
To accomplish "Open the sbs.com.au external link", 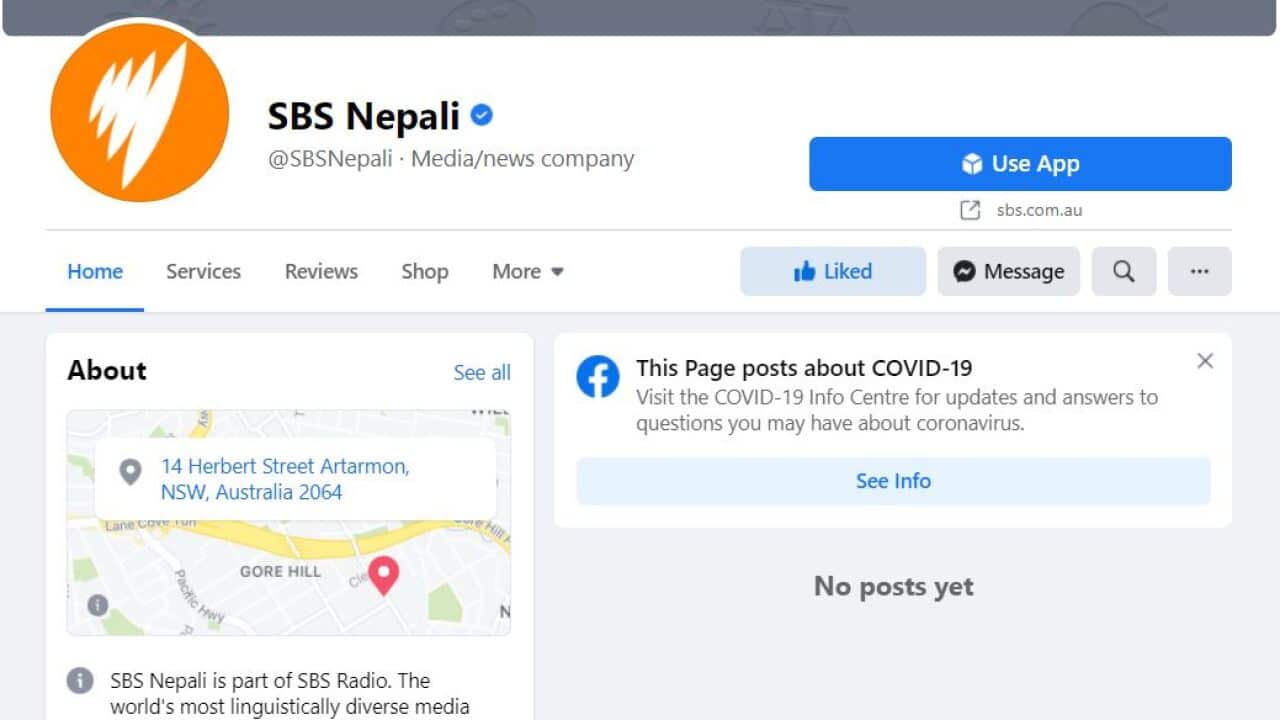I will [x=1039, y=210].
